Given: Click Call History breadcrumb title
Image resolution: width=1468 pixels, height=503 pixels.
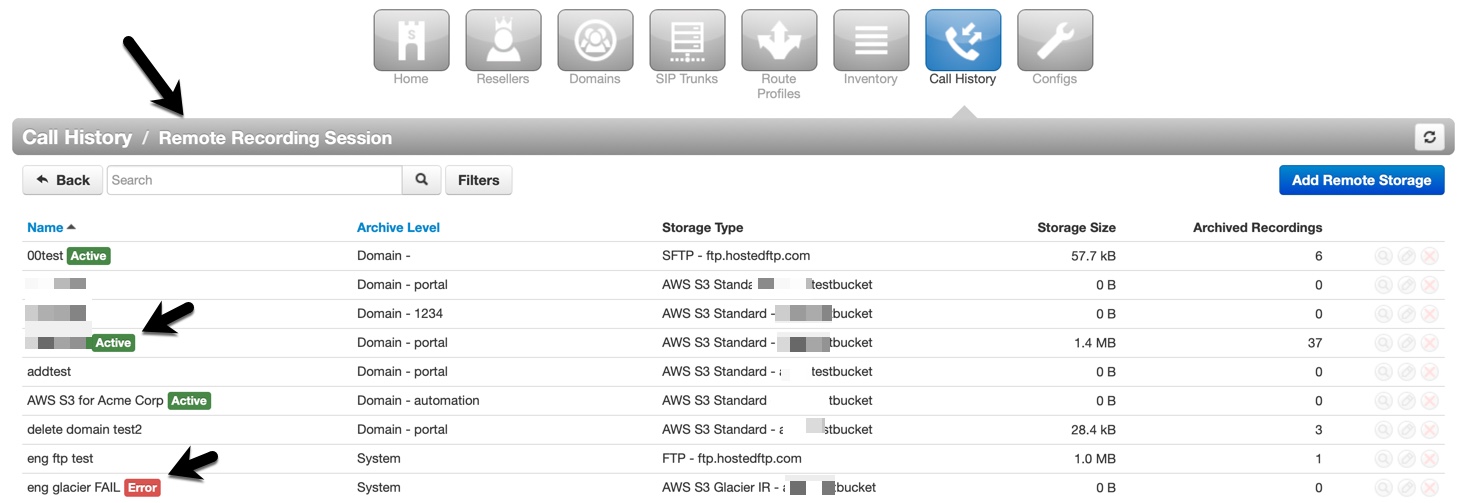Looking at the screenshot, I should point(77,138).
